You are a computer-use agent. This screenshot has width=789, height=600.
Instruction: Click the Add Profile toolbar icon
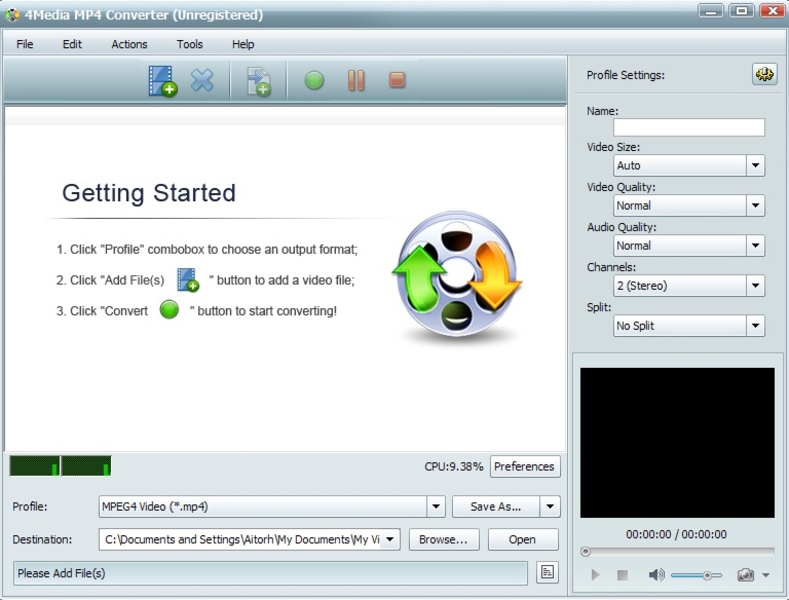(258, 81)
